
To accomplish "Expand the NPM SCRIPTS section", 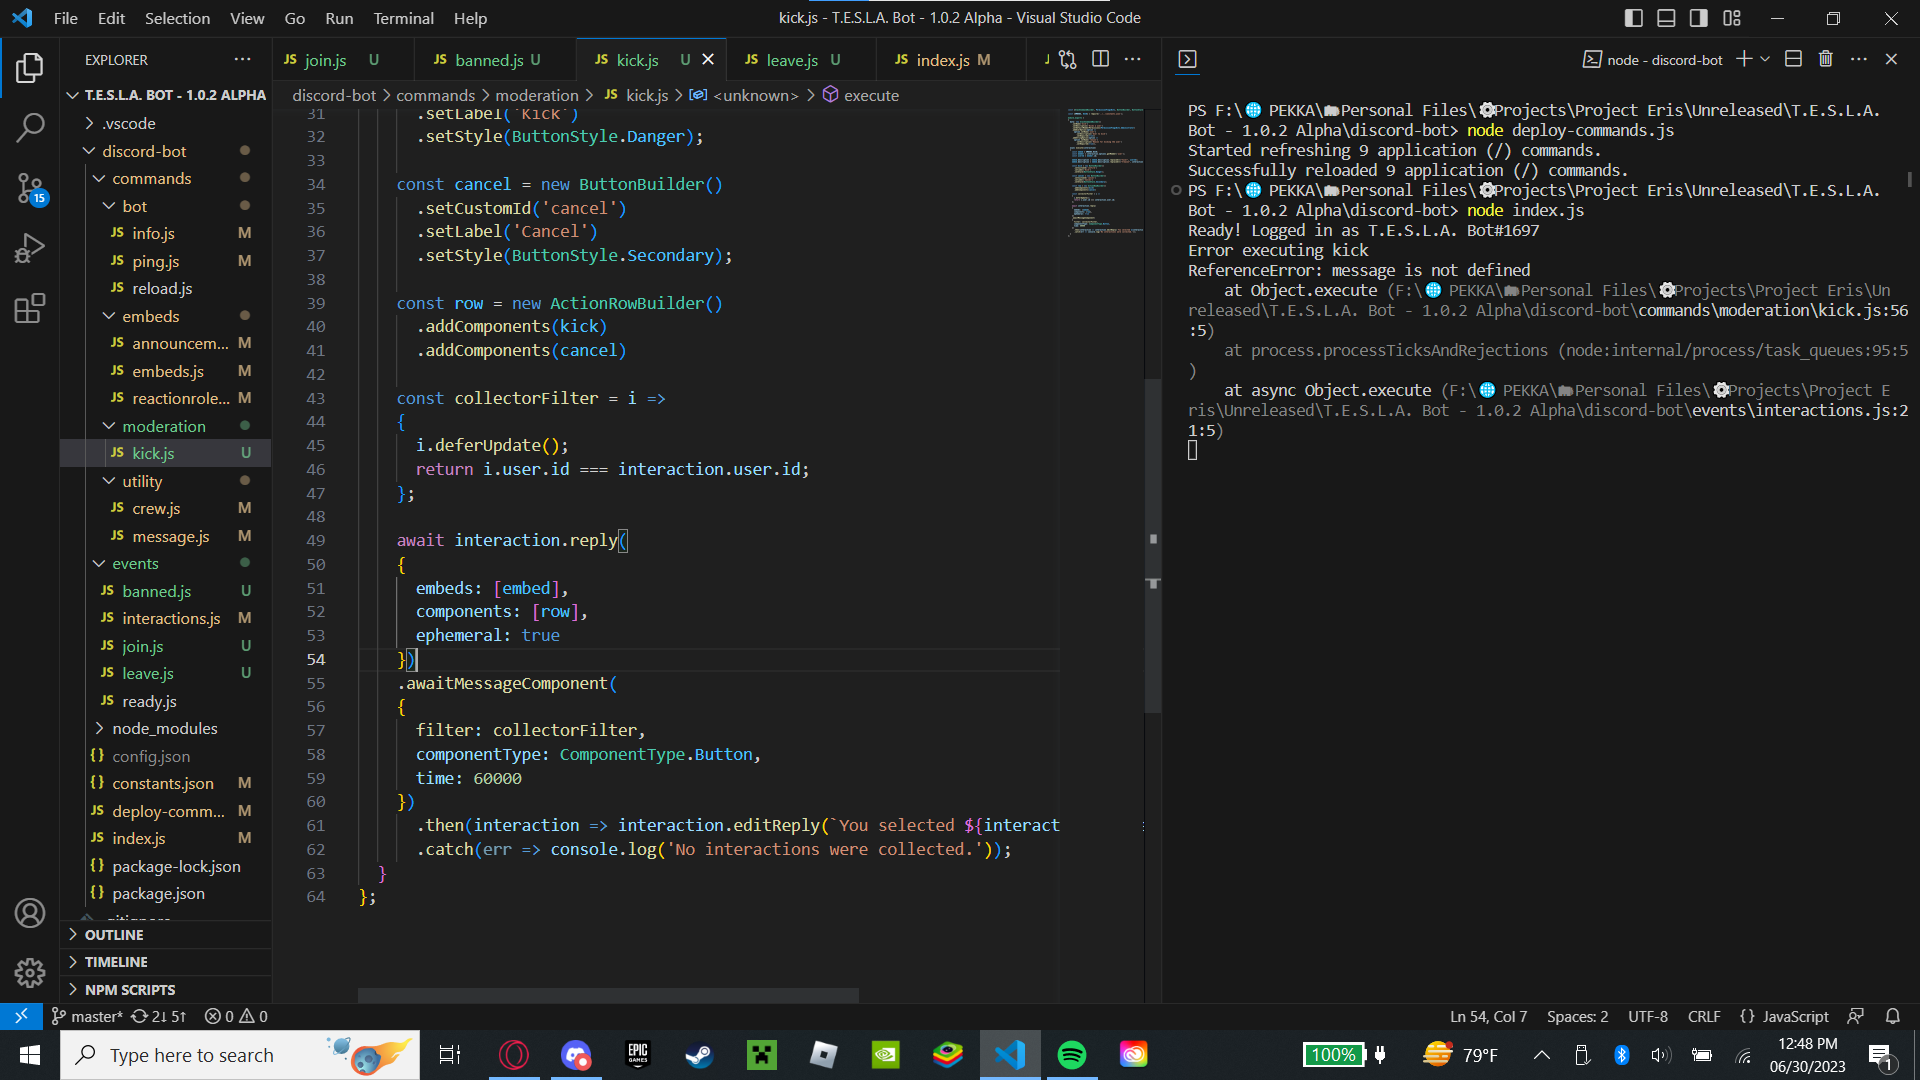I will (130, 990).
